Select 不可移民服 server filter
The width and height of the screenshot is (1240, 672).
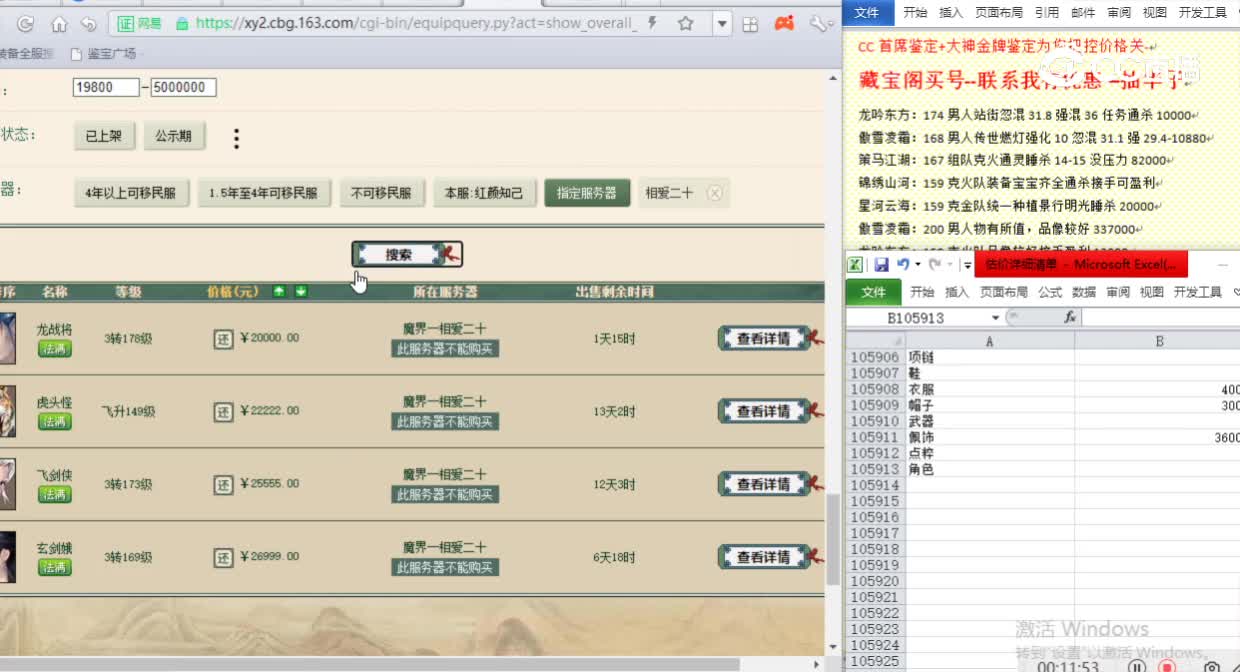[x=381, y=193]
